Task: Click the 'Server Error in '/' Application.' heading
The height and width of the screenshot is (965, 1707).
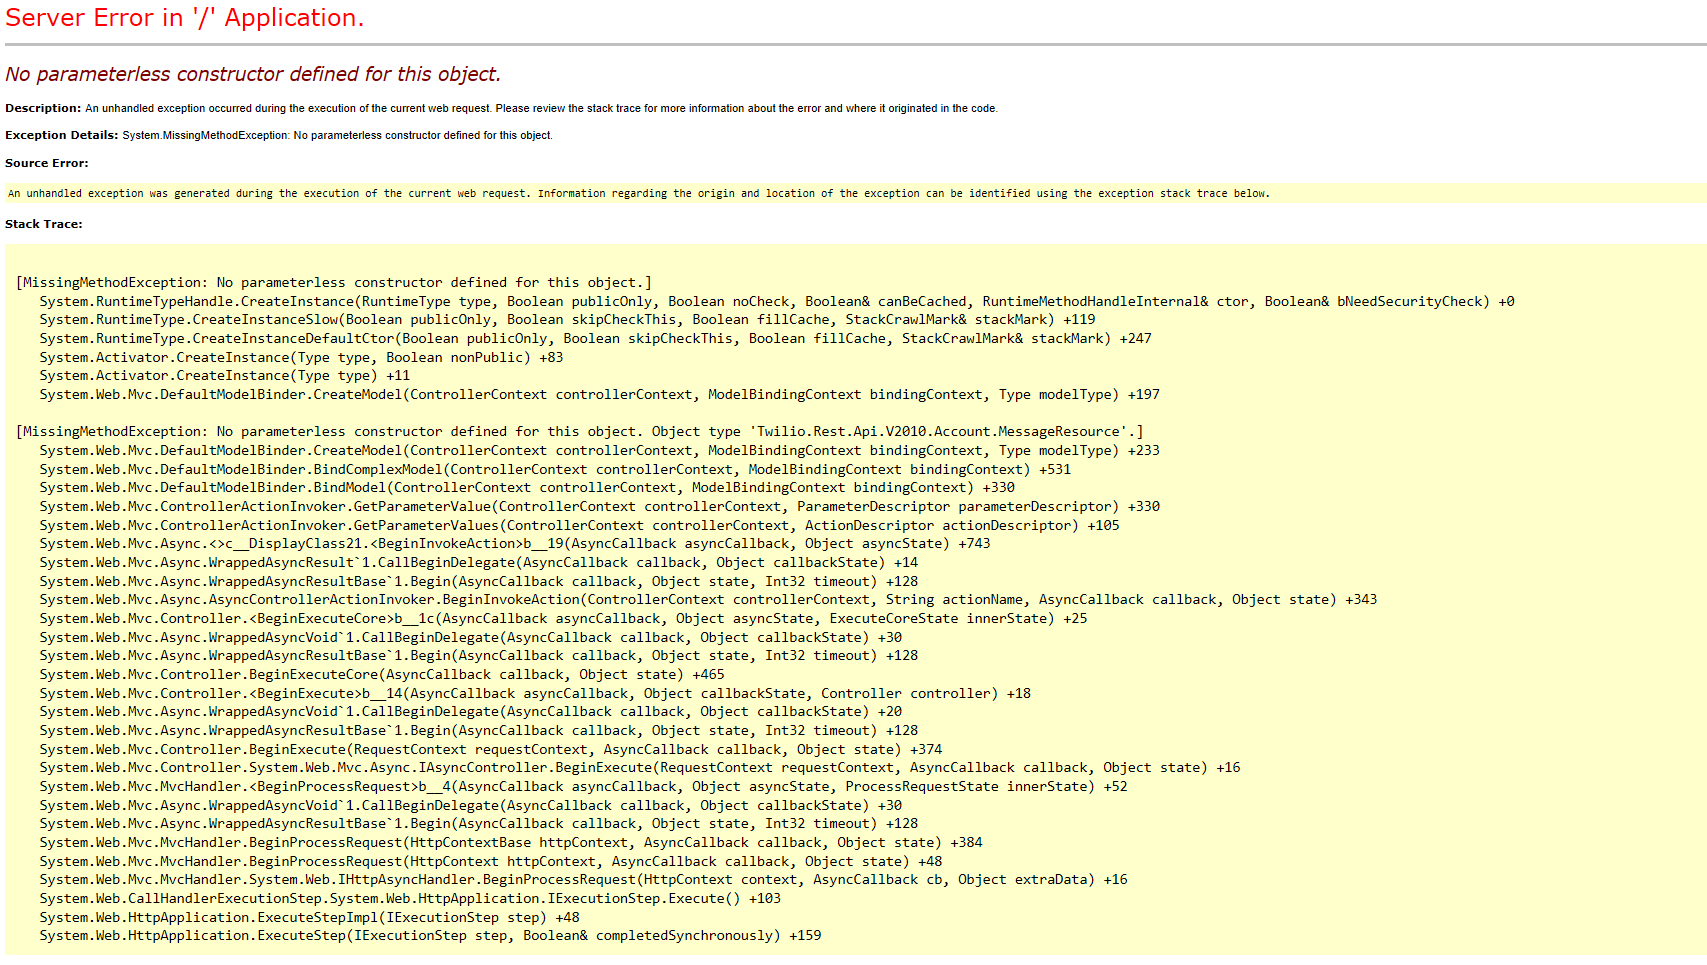Action: (185, 17)
